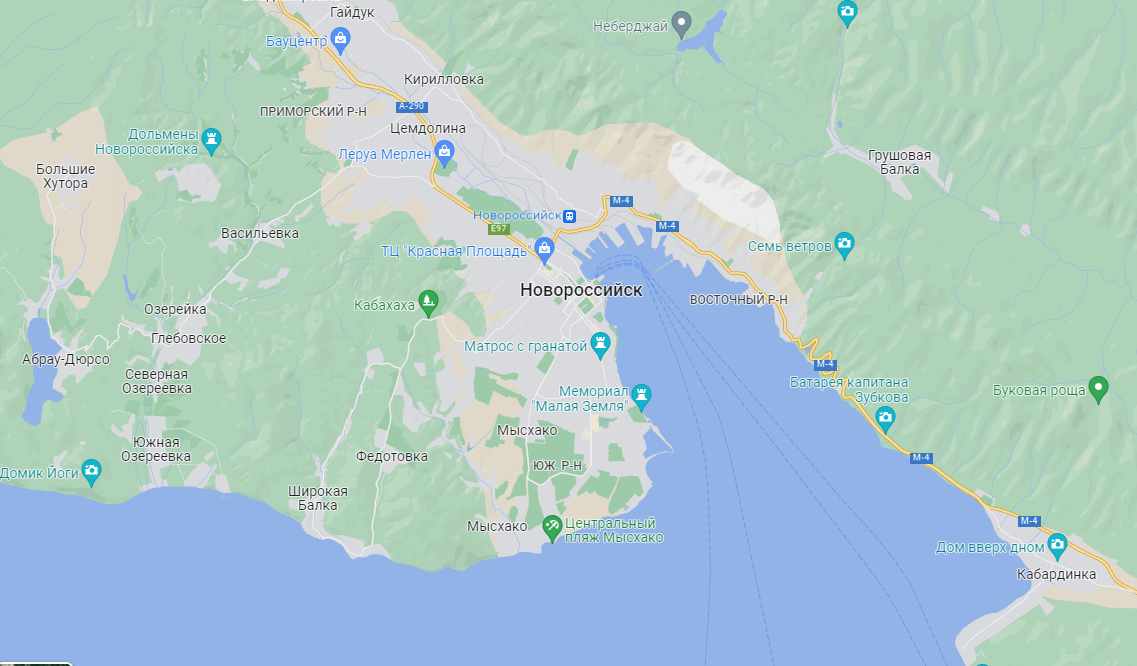Select the Семь ветров camera marker

point(844,244)
